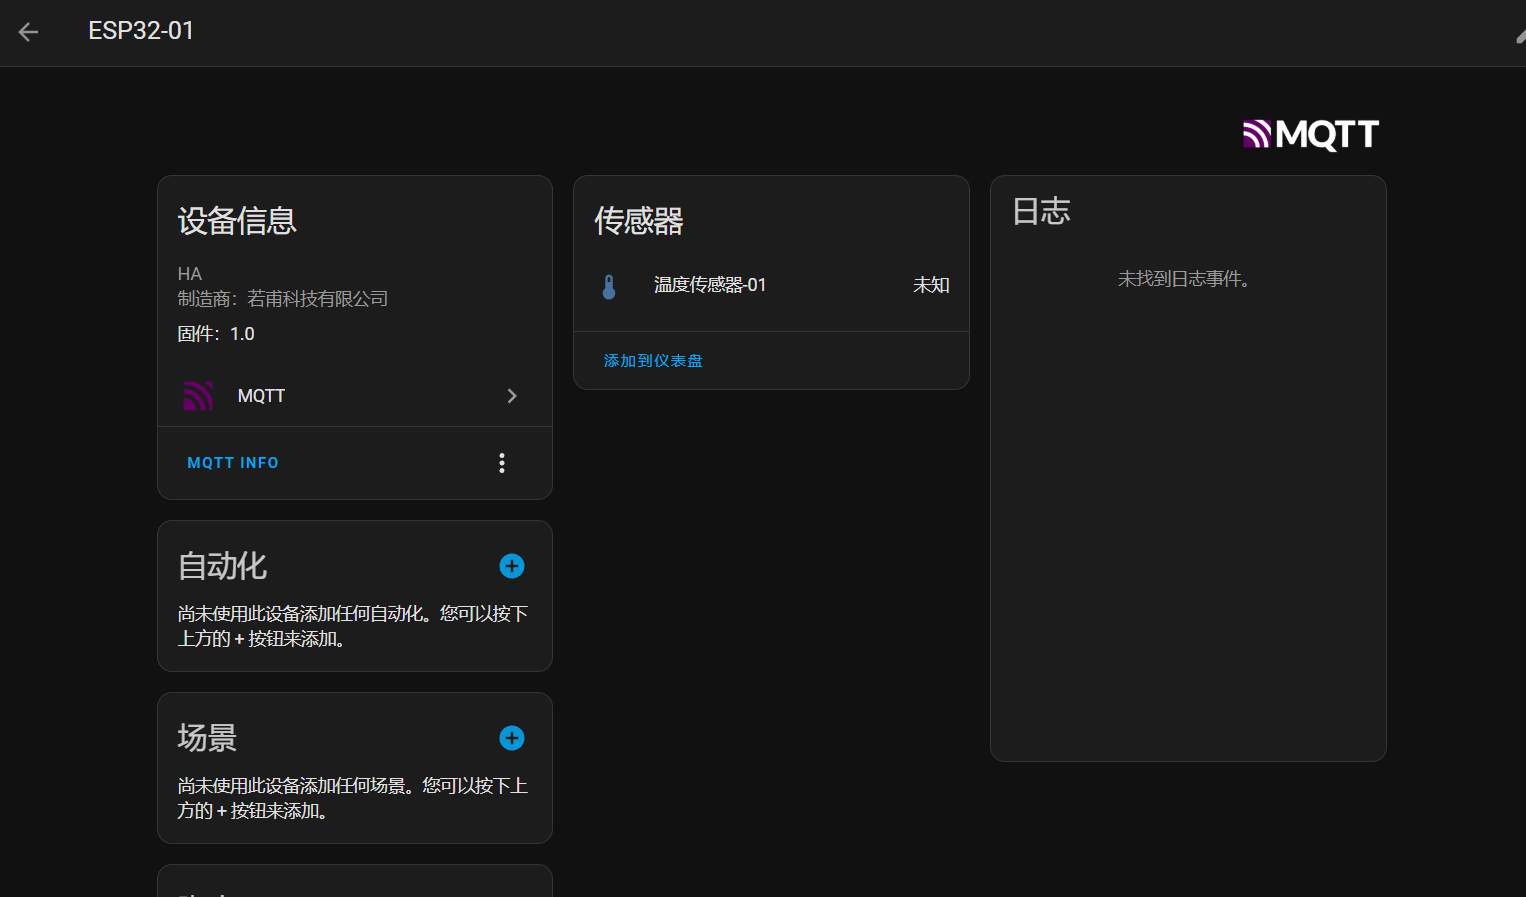This screenshot has width=1526, height=897.
Task: Add a new scene with plus button
Action: (512, 738)
